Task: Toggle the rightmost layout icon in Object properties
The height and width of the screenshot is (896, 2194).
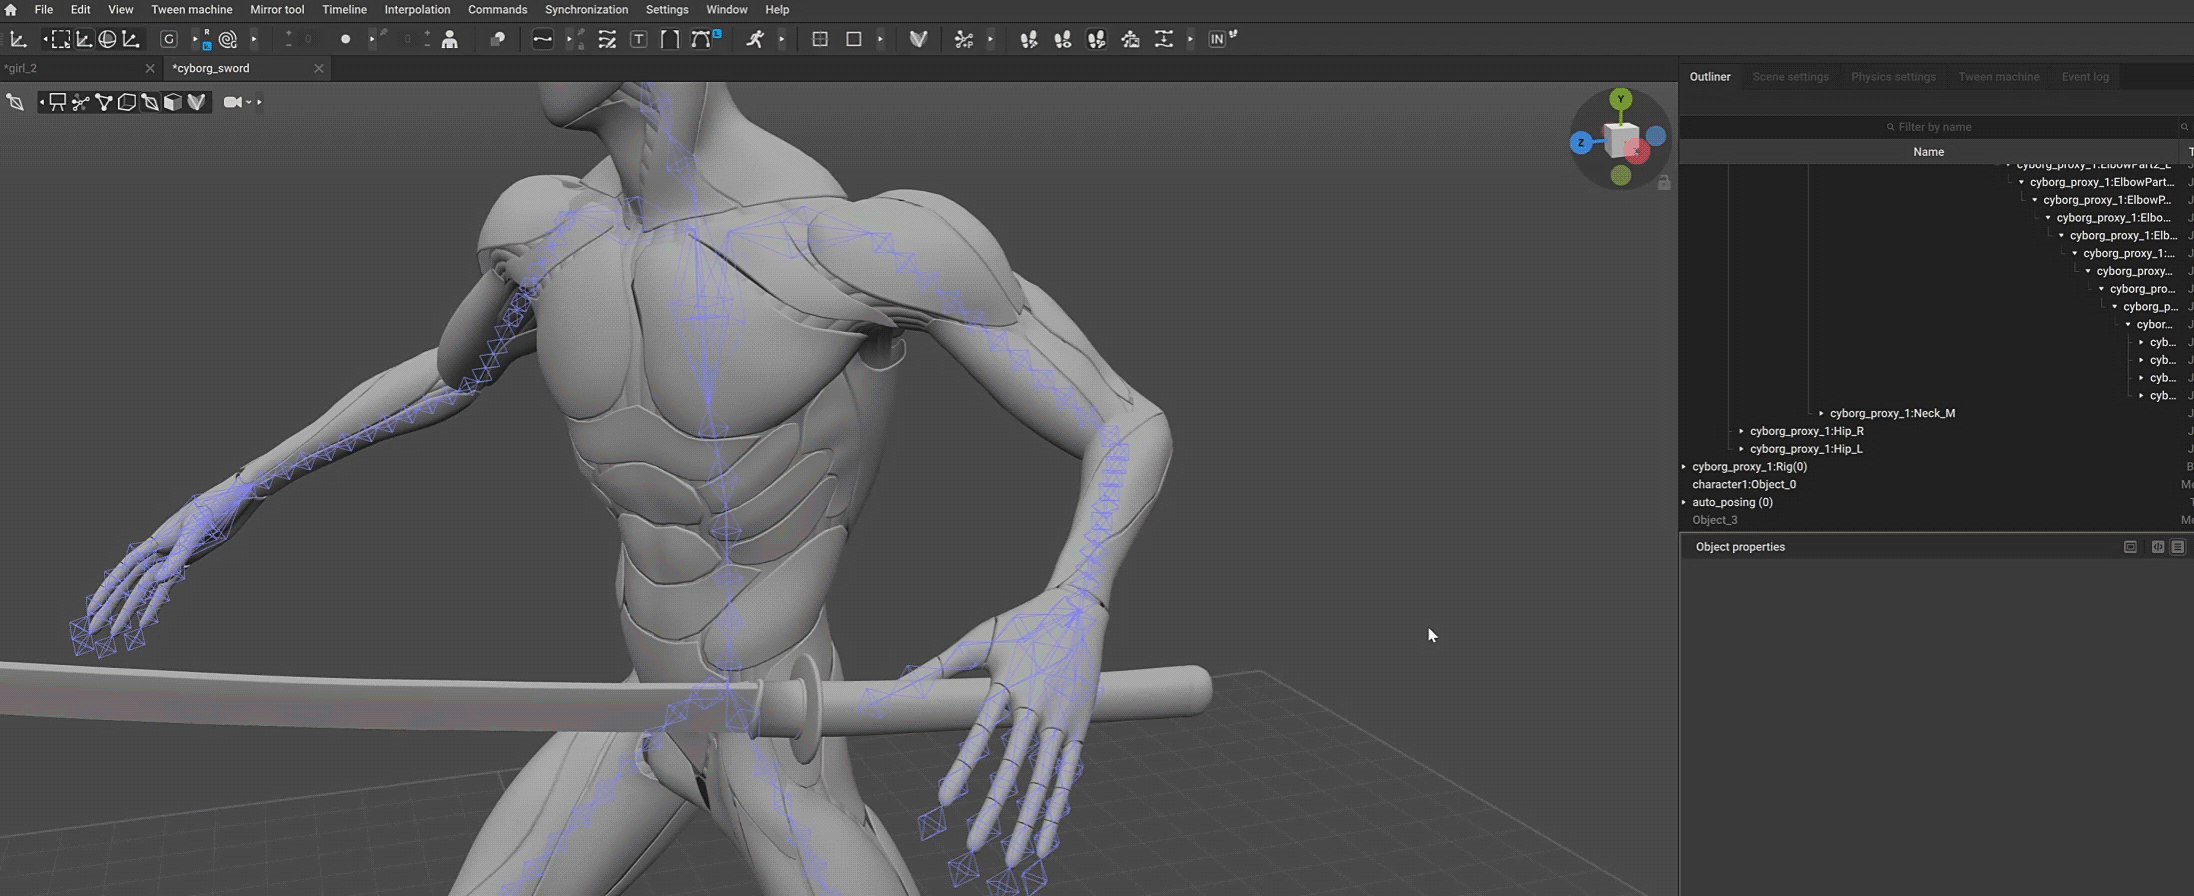Action: pos(2178,547)
